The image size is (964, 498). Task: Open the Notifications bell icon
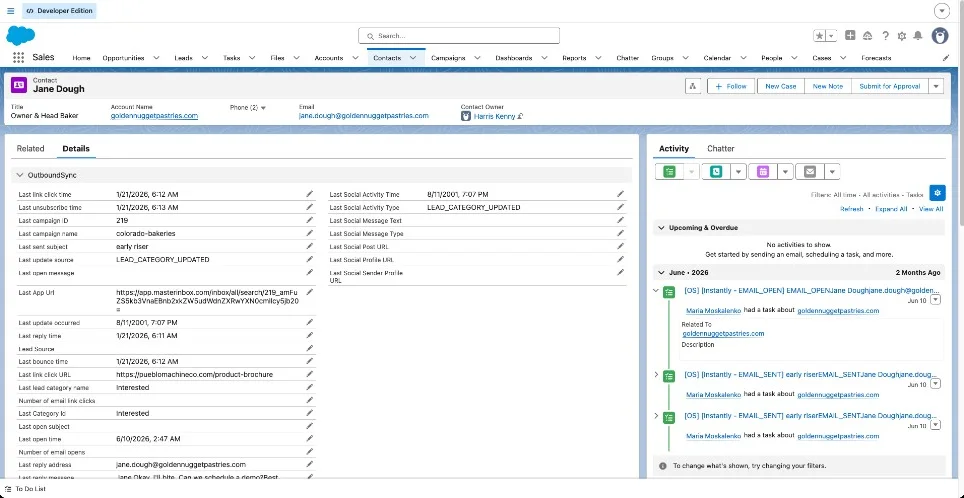918,36
